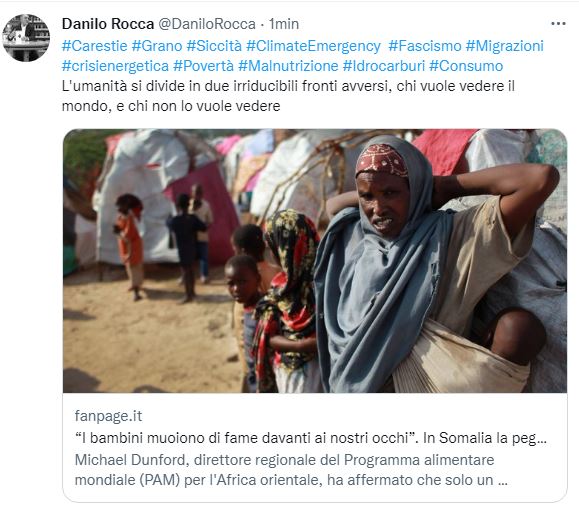
Task: Open the #Malnutrizione hashtag
Action: [x=288, y=66]
